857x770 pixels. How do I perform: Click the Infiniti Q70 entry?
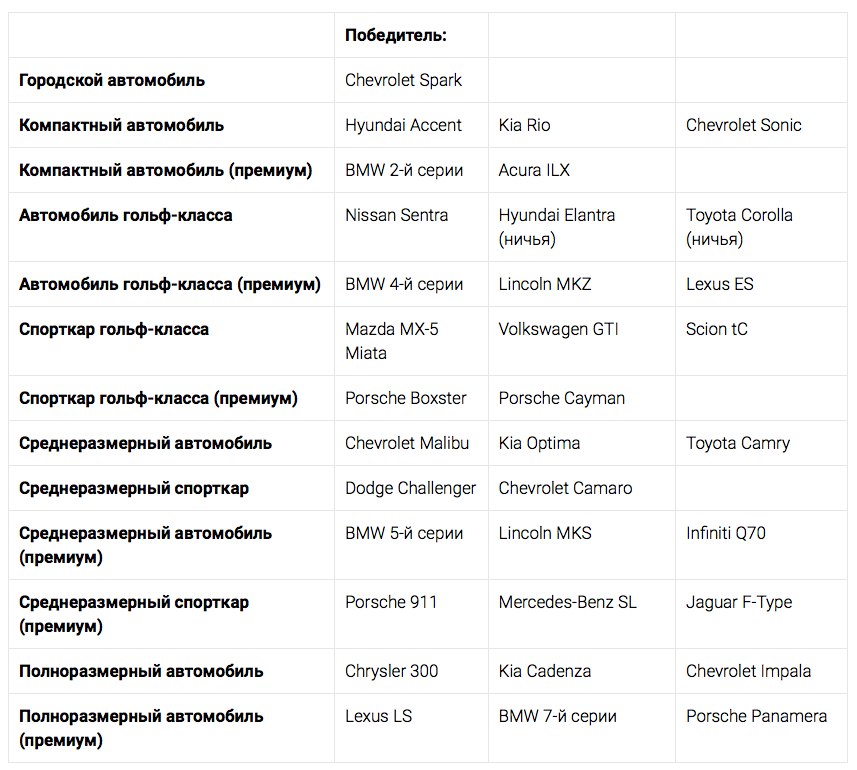pyautogui.click(x=725, y=533)
